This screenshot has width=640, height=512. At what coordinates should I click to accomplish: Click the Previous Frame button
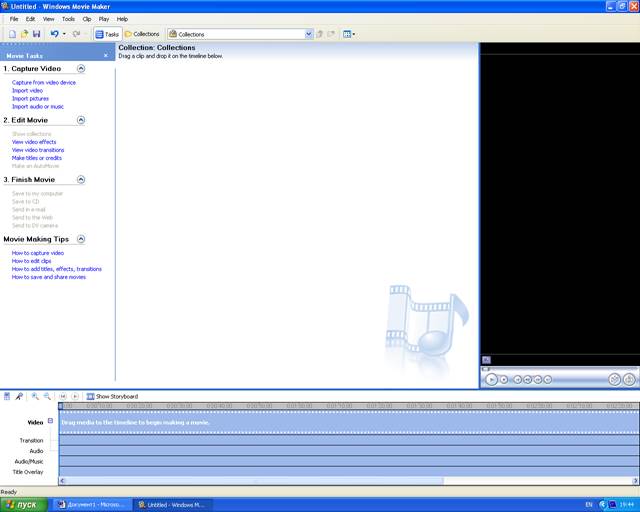pyautogui.click(x=527, y=380)
